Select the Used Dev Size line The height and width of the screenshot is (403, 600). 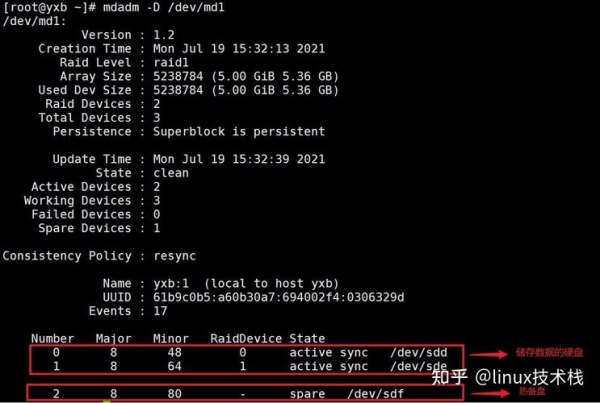pos(188,90)
